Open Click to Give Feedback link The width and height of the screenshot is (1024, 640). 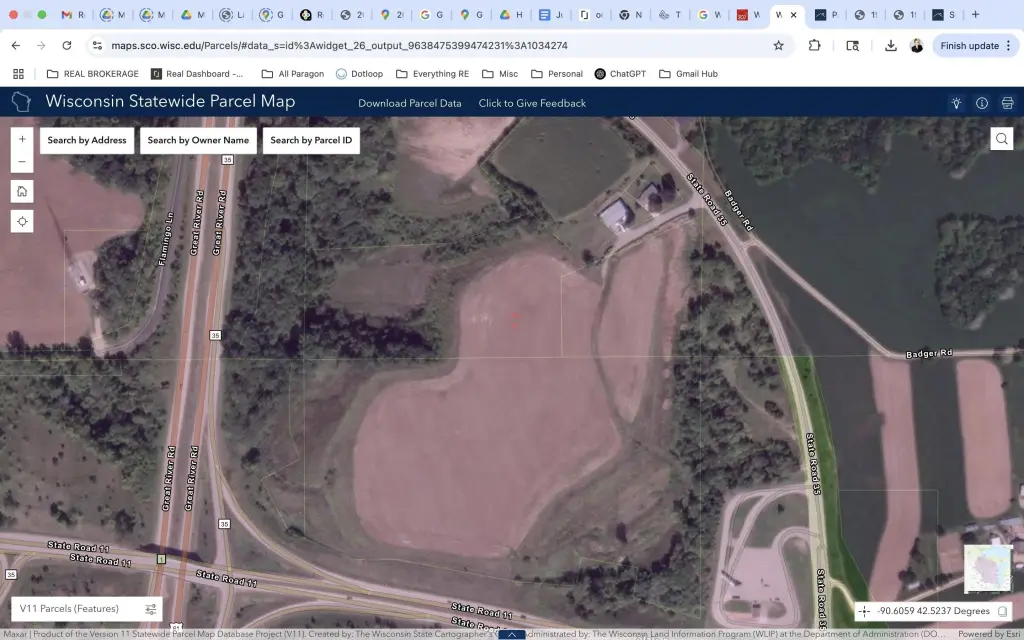[532, 103]
